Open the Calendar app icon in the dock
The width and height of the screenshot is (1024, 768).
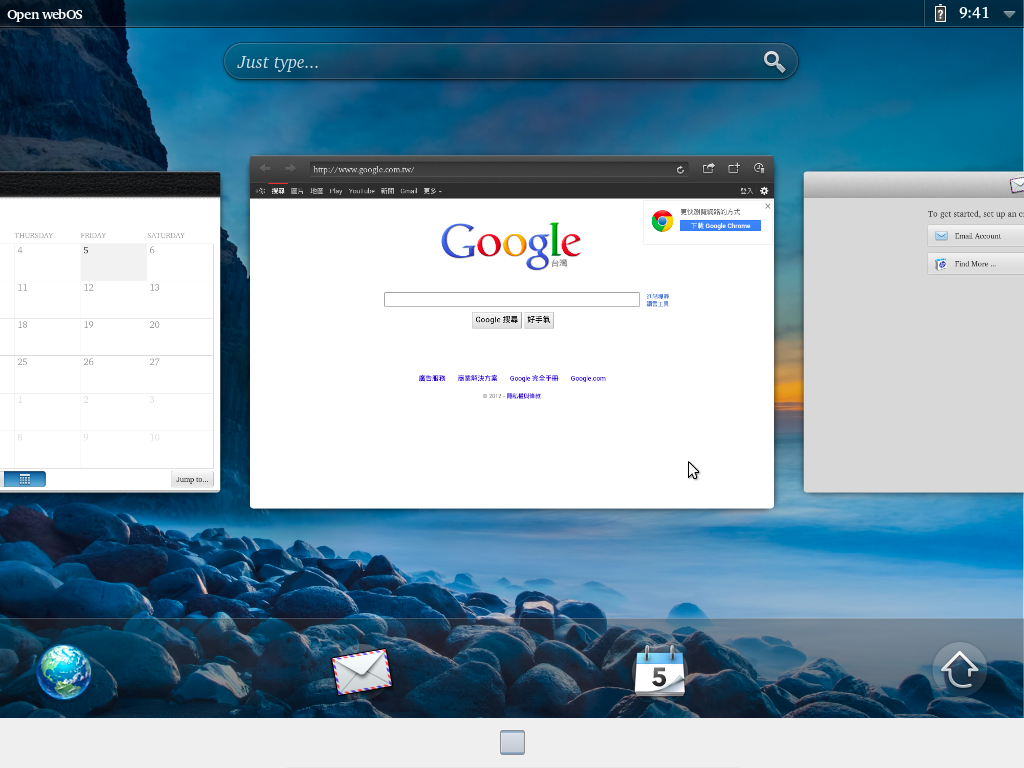(659, 671)
